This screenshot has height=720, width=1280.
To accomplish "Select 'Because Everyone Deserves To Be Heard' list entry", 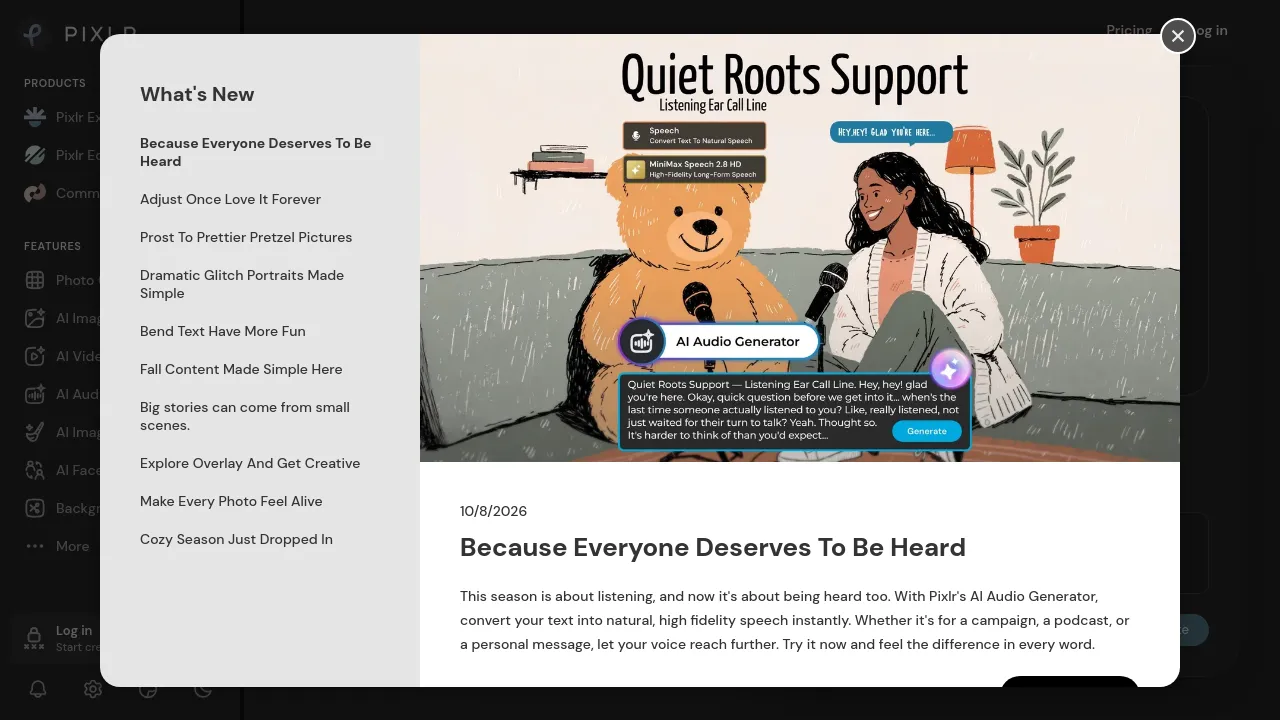I will pos(260,152).
